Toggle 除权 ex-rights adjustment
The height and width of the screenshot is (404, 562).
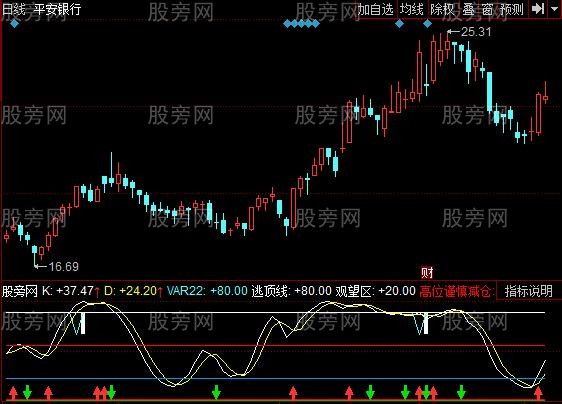[x=442, y=9]
